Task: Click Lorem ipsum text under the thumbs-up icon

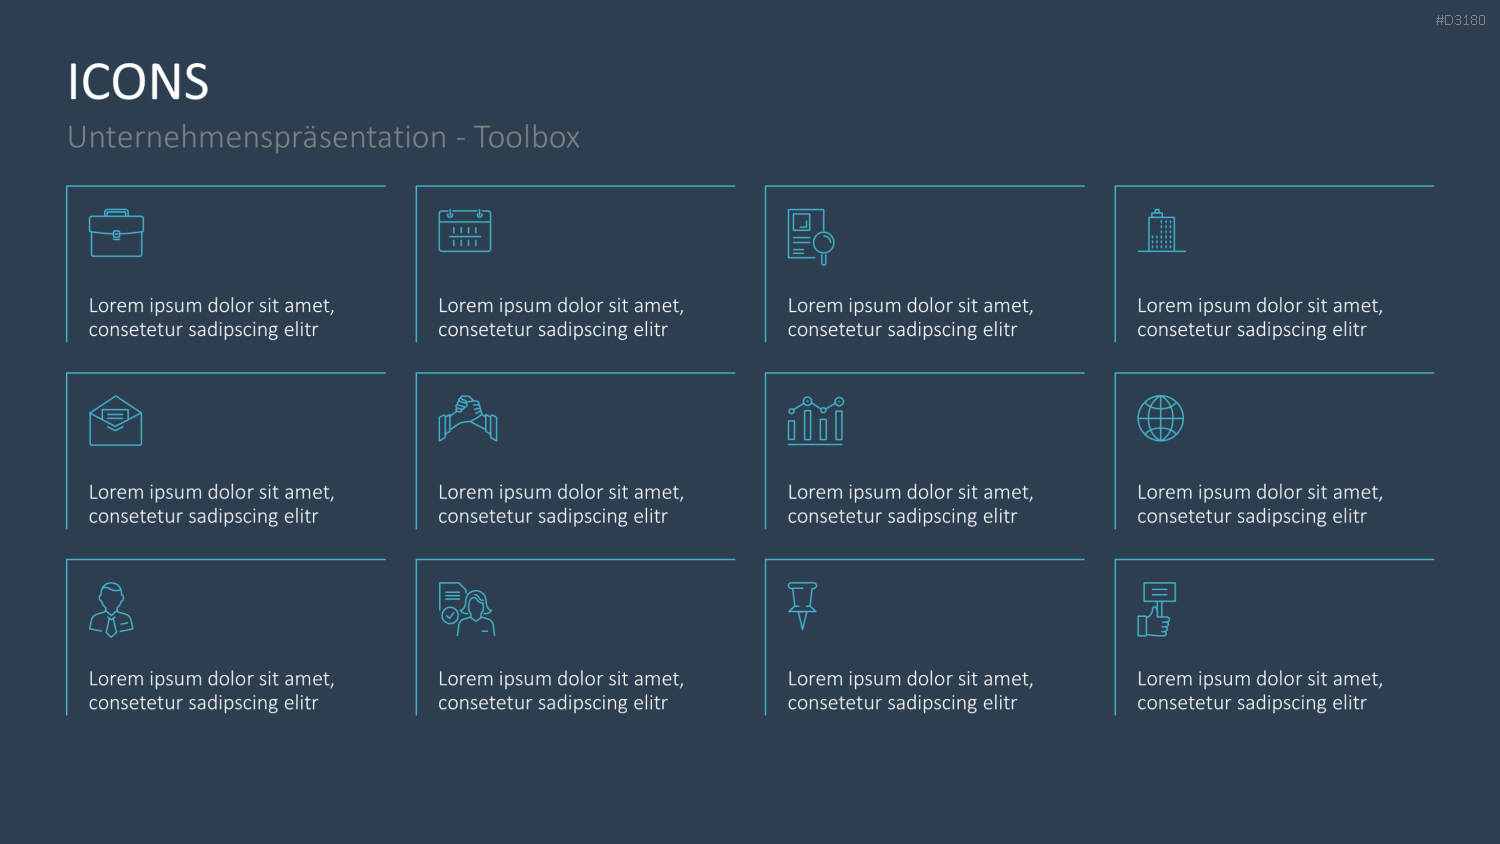Action: 1260,691
